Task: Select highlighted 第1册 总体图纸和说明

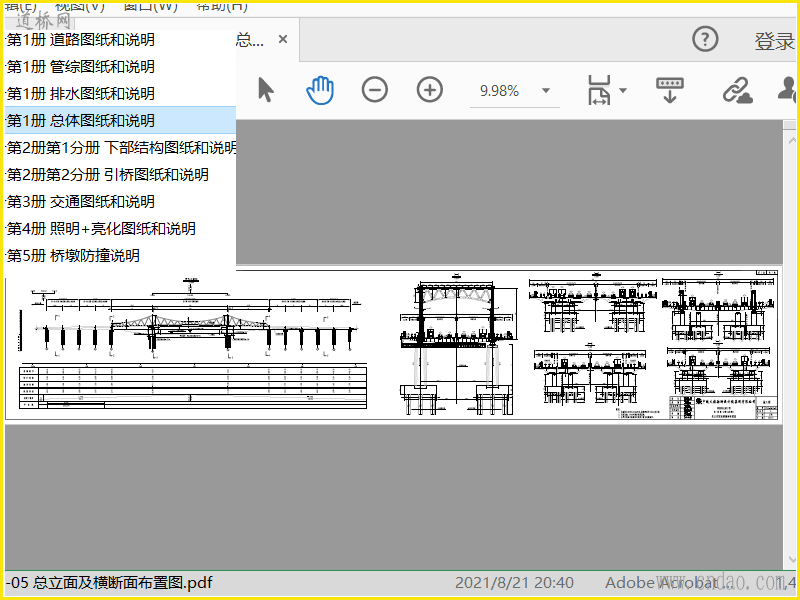Action: [120, 121]
